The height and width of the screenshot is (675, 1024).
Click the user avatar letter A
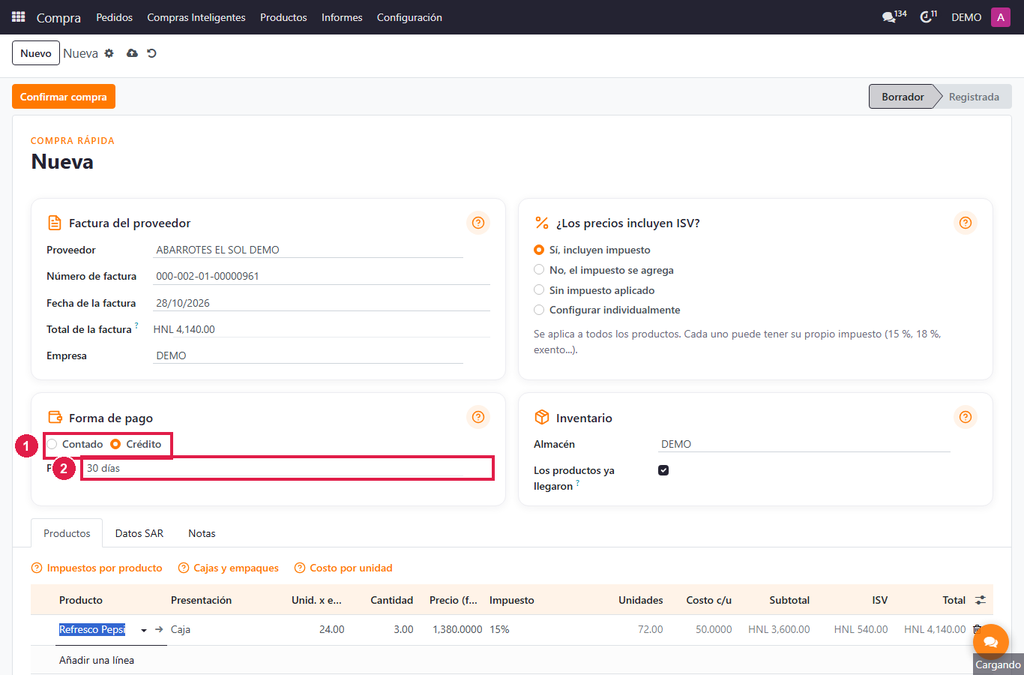pos(1000,17)
